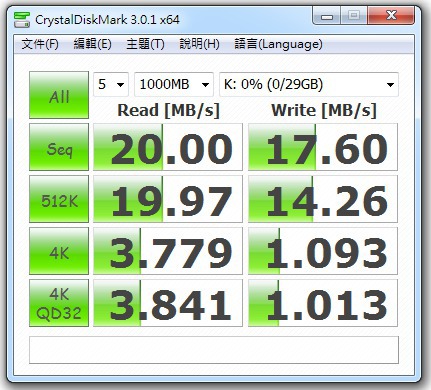Open the 說明(H) help menu
This screenshot has width=431, height=390.
(x=199, y=44)
